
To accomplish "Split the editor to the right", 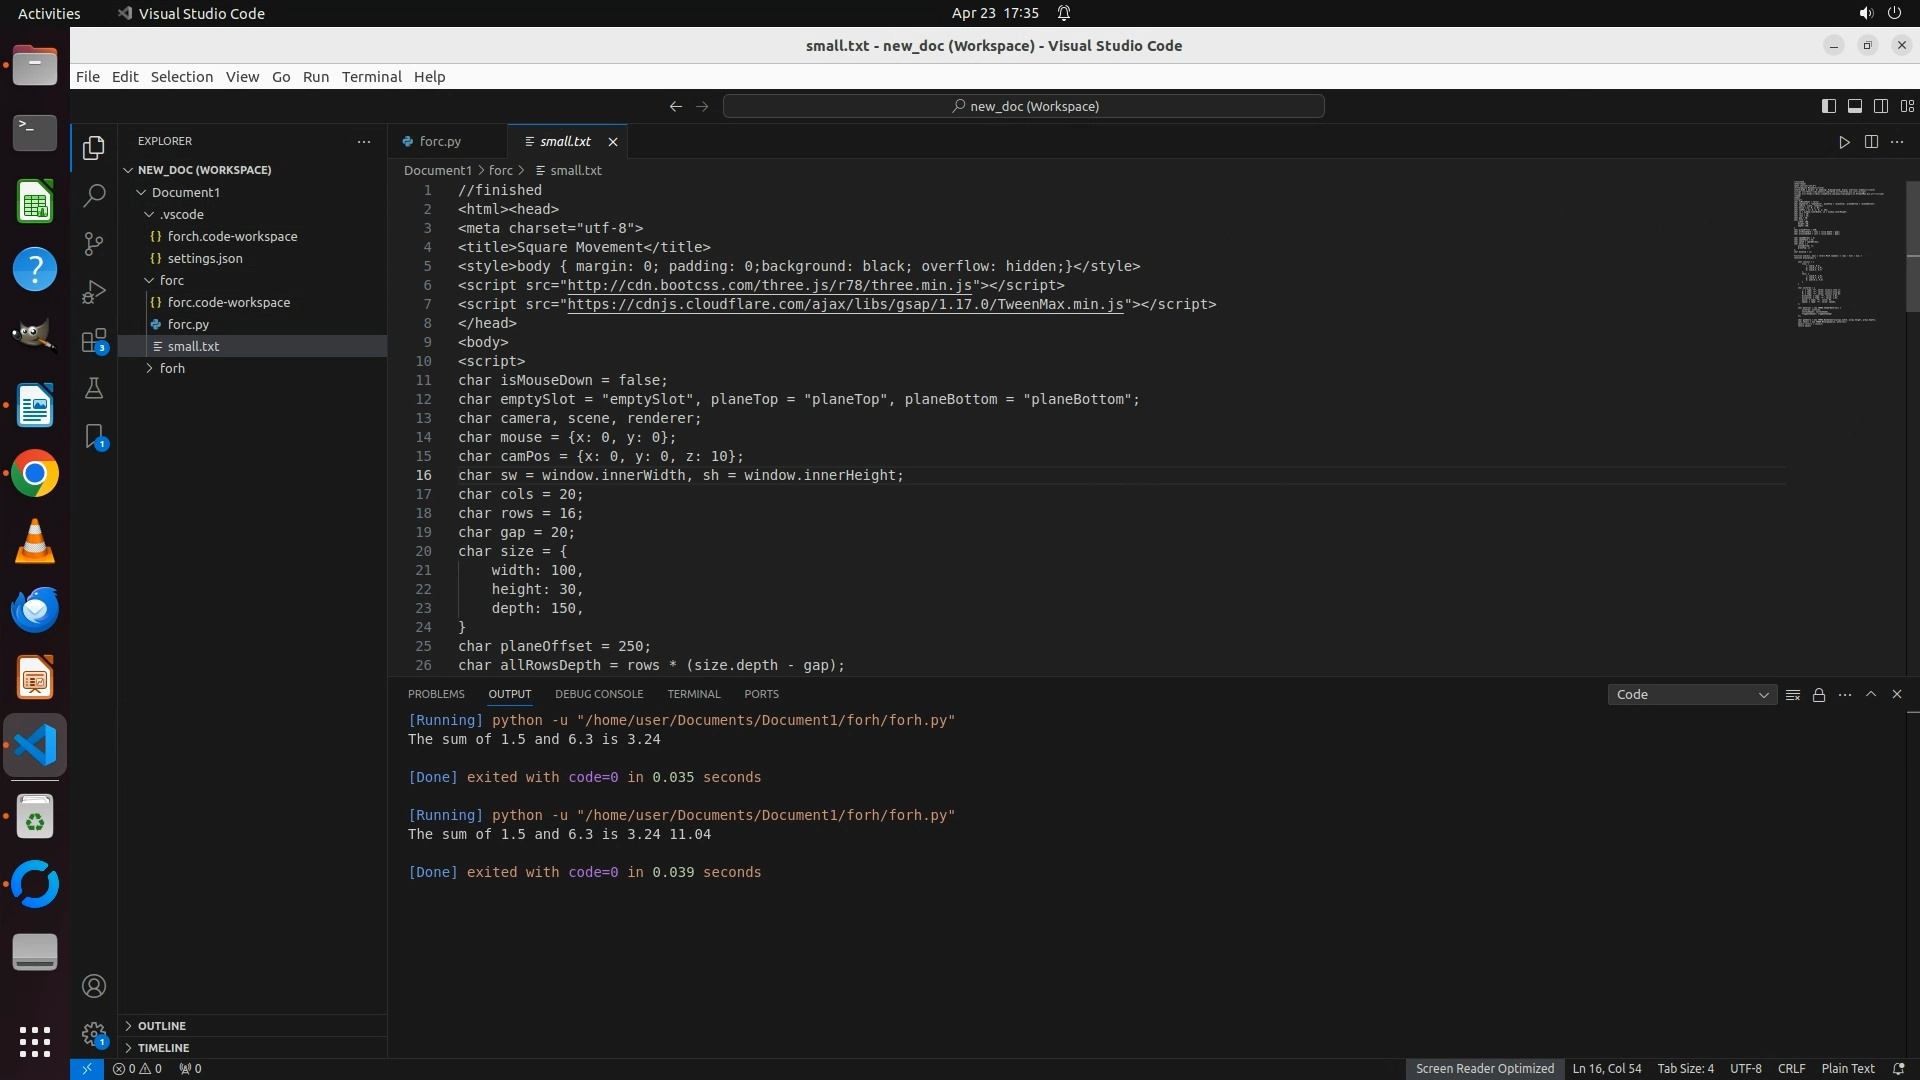I will point(1871,142).
